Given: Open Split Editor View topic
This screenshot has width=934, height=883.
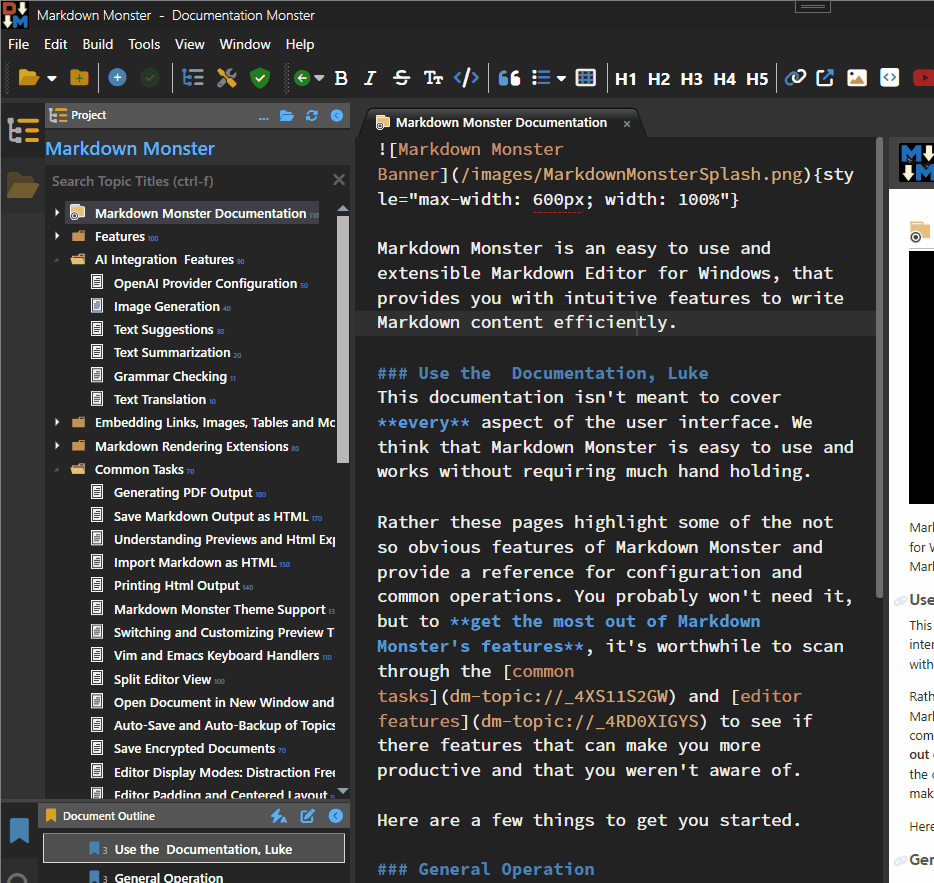Looking at the screenshot, I should click(162, 679).
